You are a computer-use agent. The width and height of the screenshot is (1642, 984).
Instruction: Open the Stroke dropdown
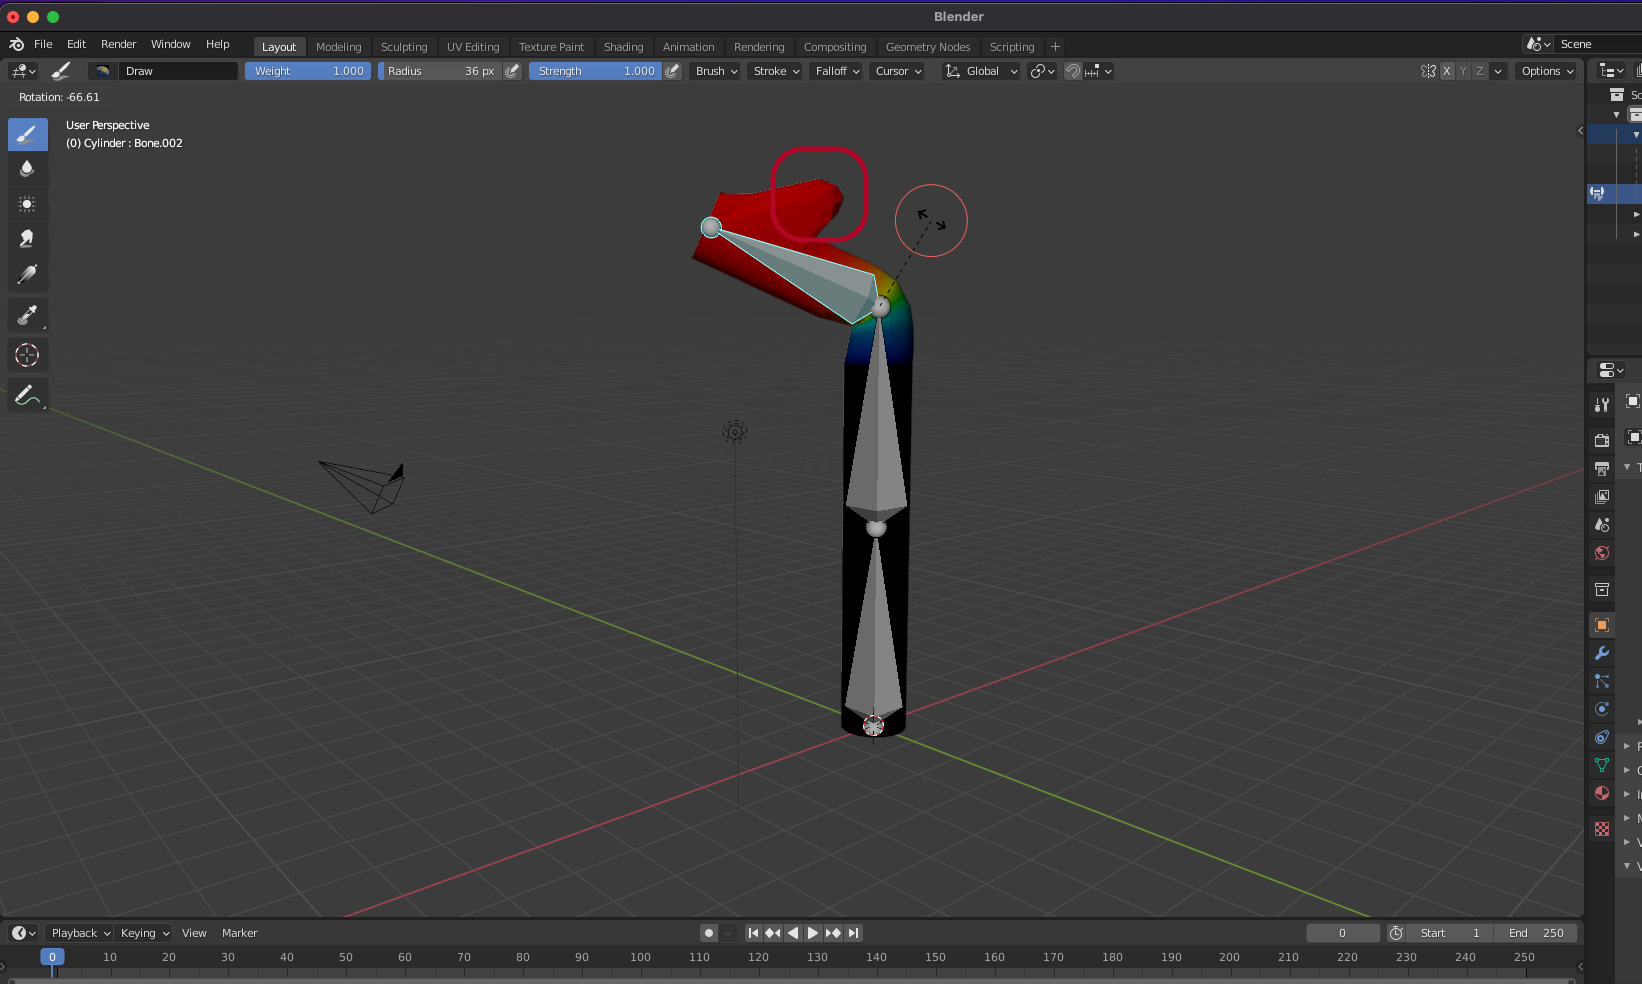[775, 71]
